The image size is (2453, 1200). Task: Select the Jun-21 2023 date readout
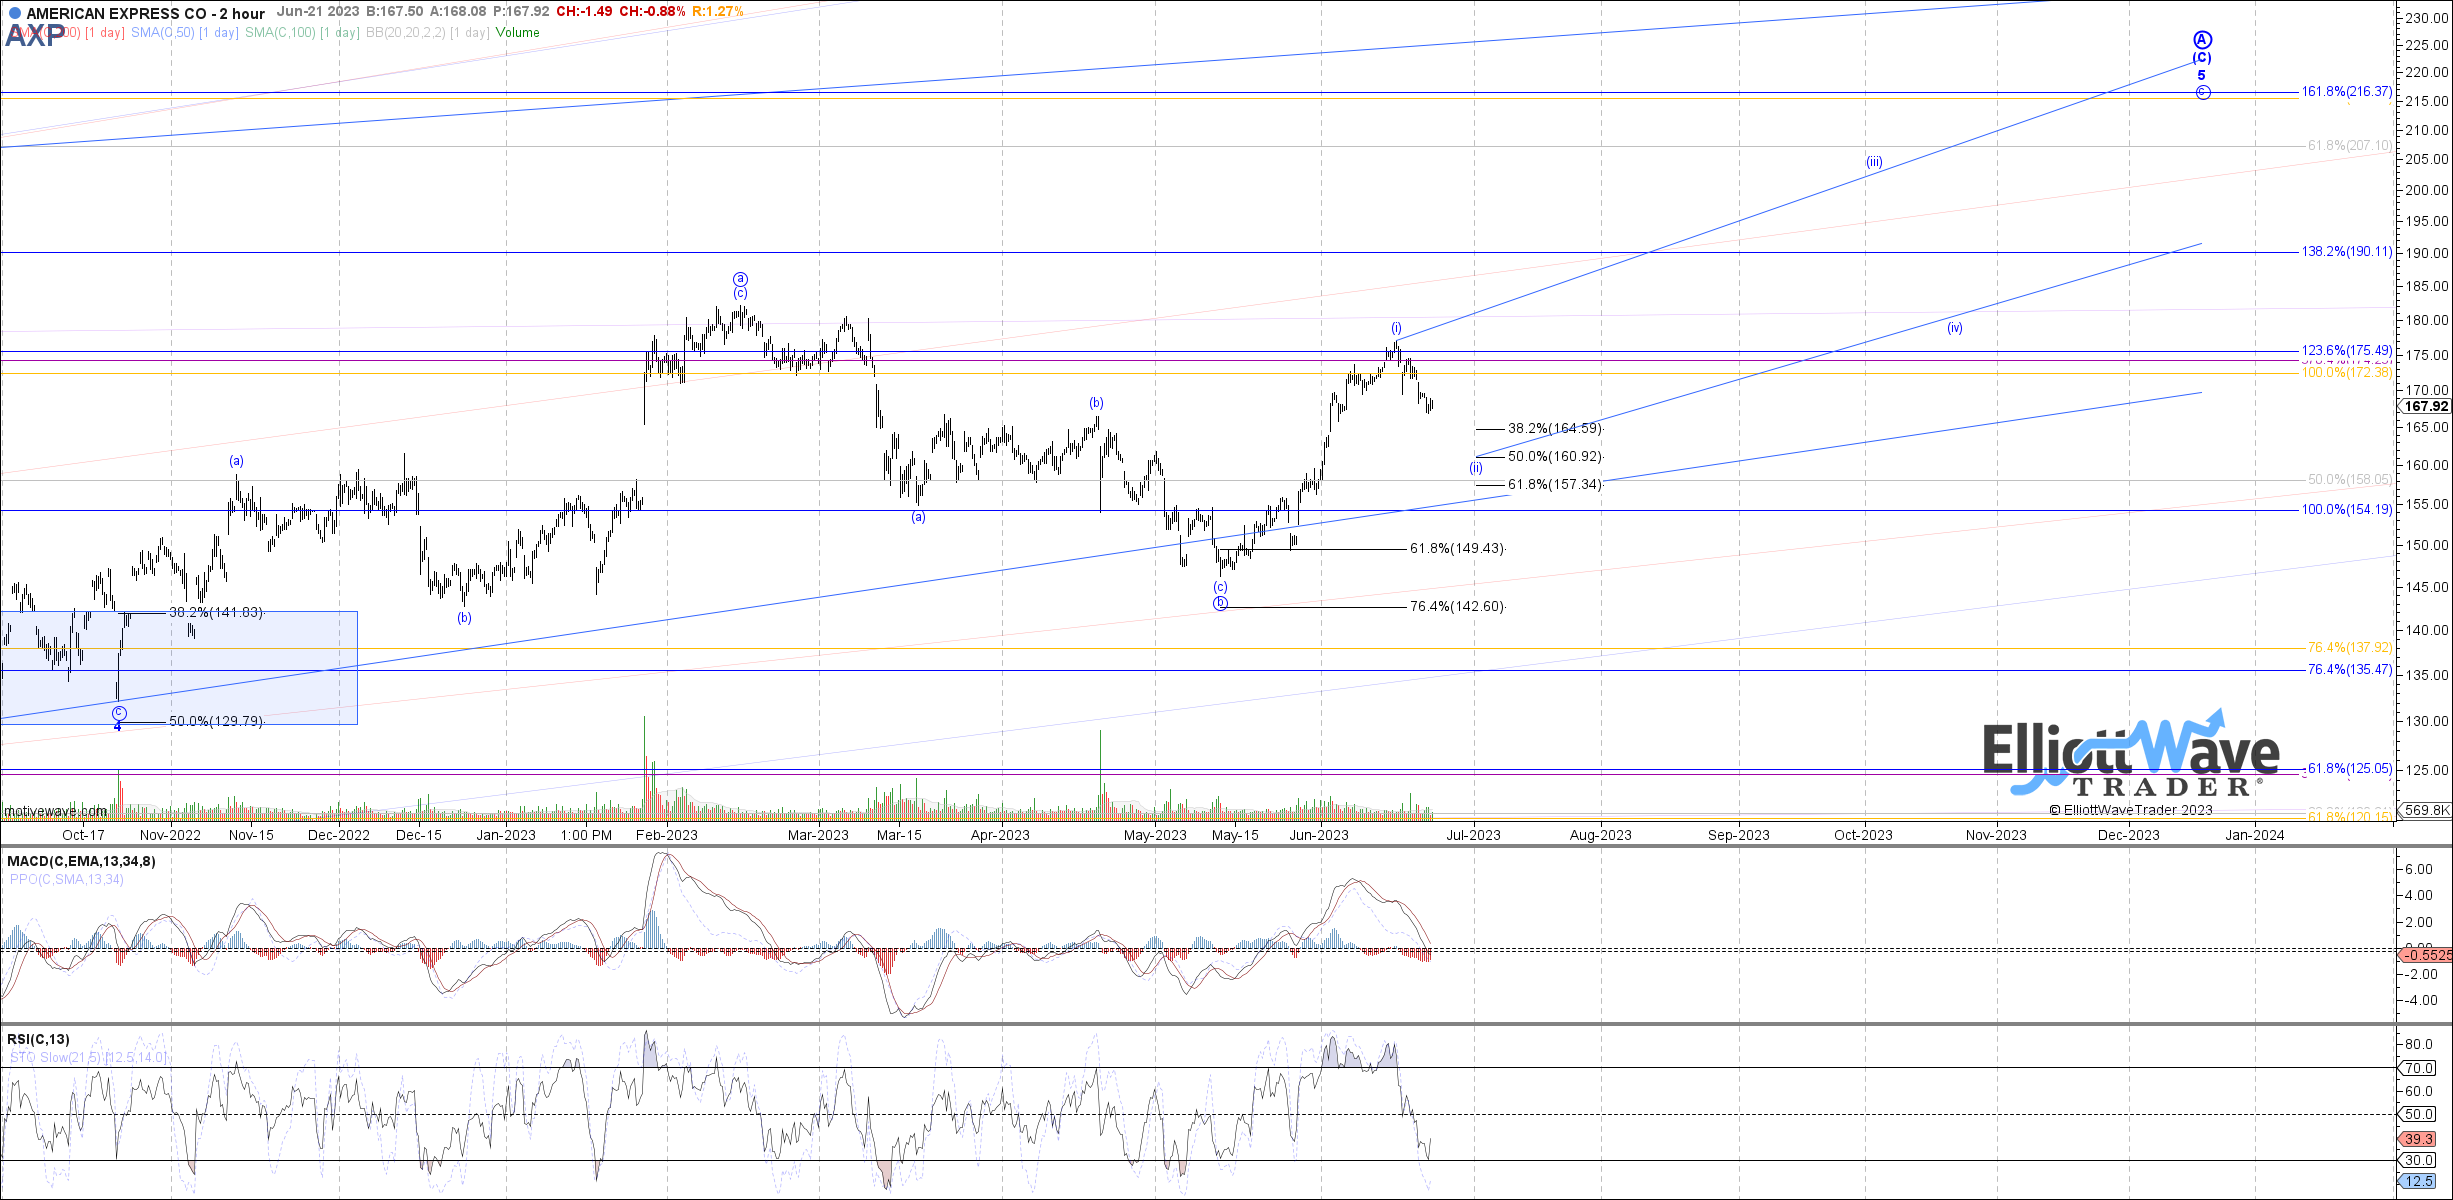318,12
